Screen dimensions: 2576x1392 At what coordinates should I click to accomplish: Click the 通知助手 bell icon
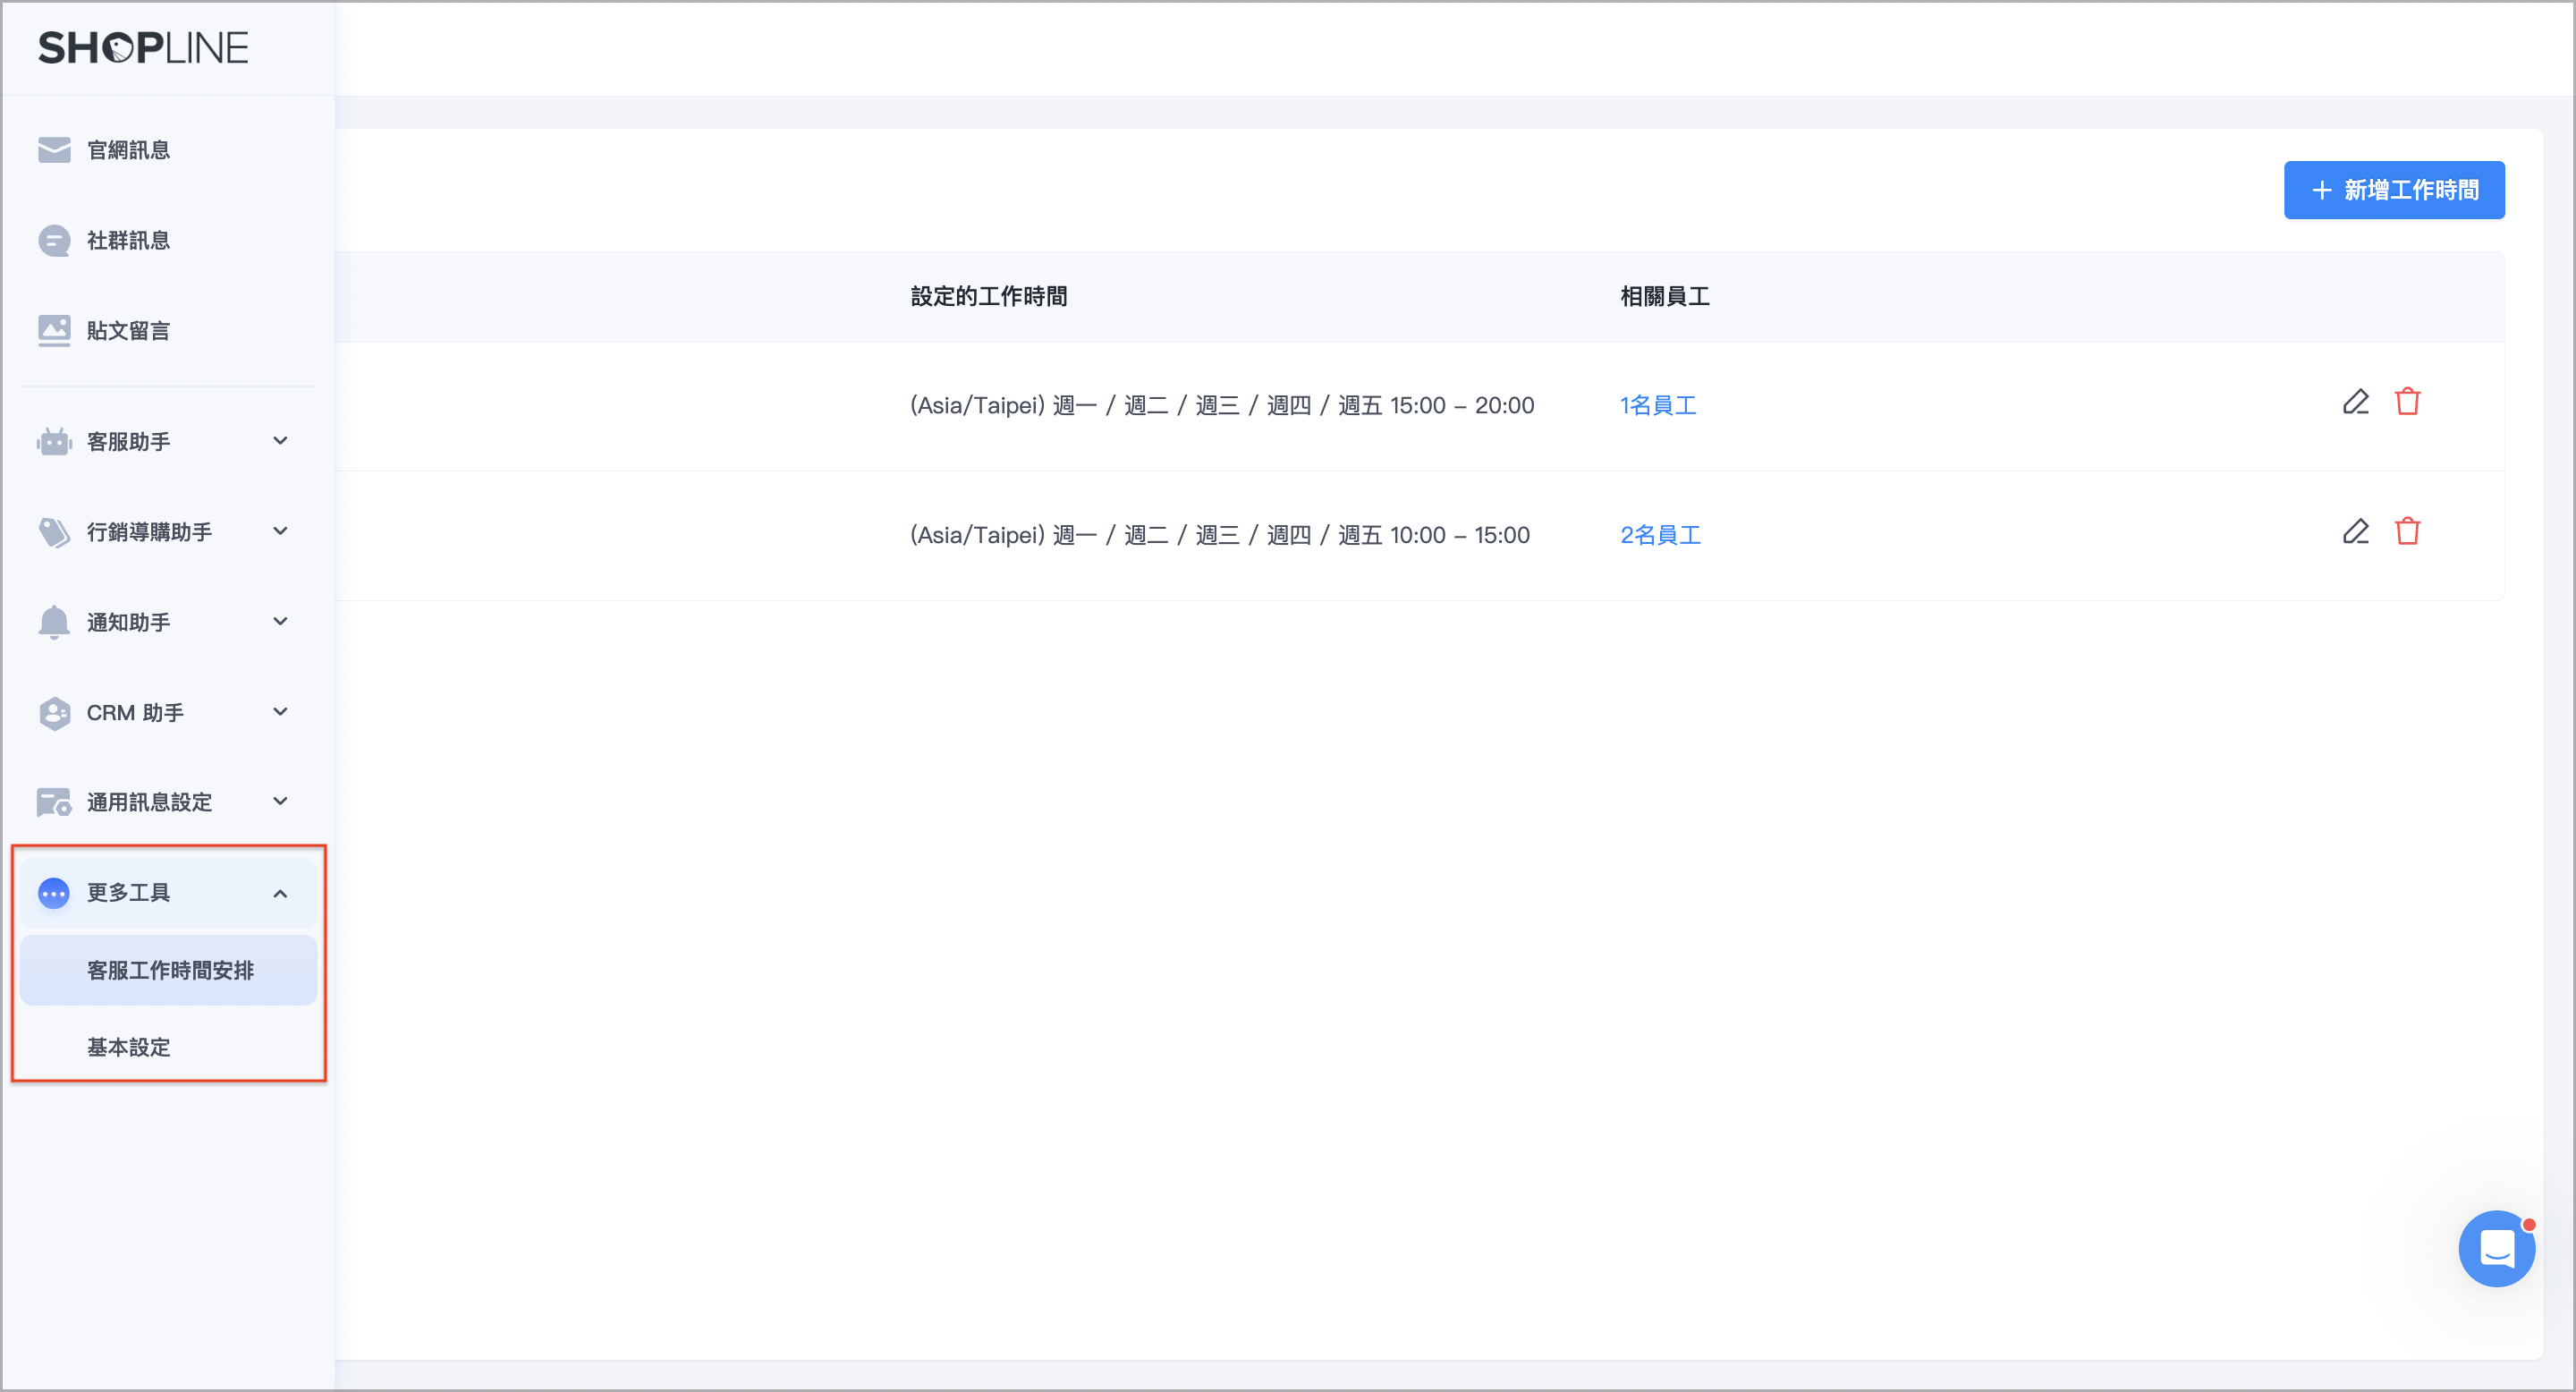[x=54, y=622]
